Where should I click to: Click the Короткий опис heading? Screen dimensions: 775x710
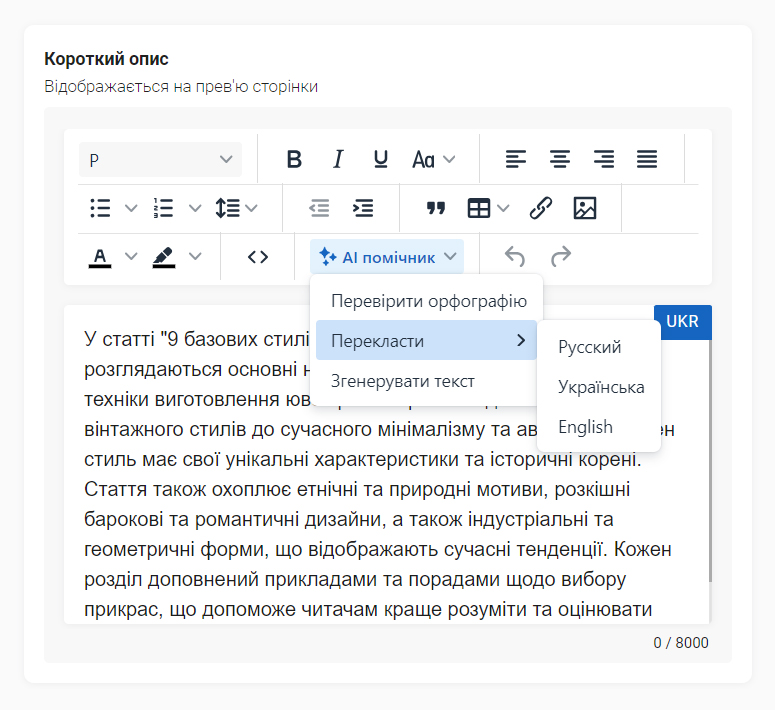point(106,59)
